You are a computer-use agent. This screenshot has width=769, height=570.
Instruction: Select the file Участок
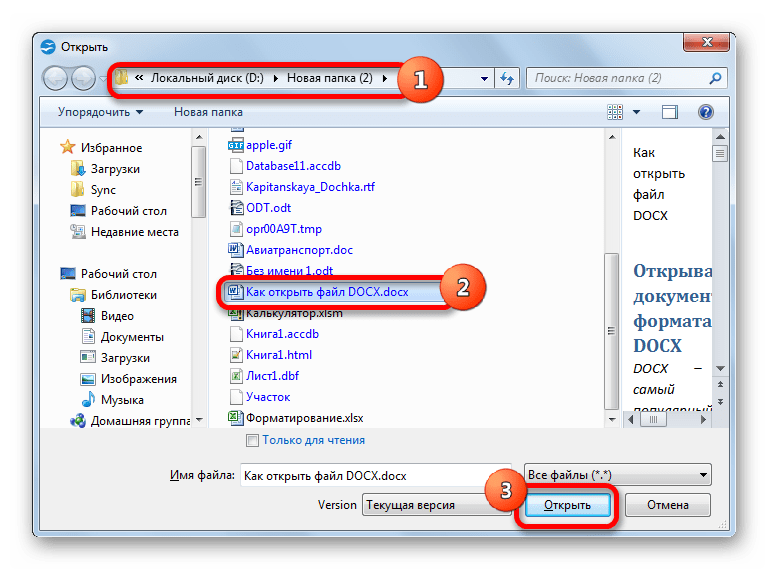point(268,397)
